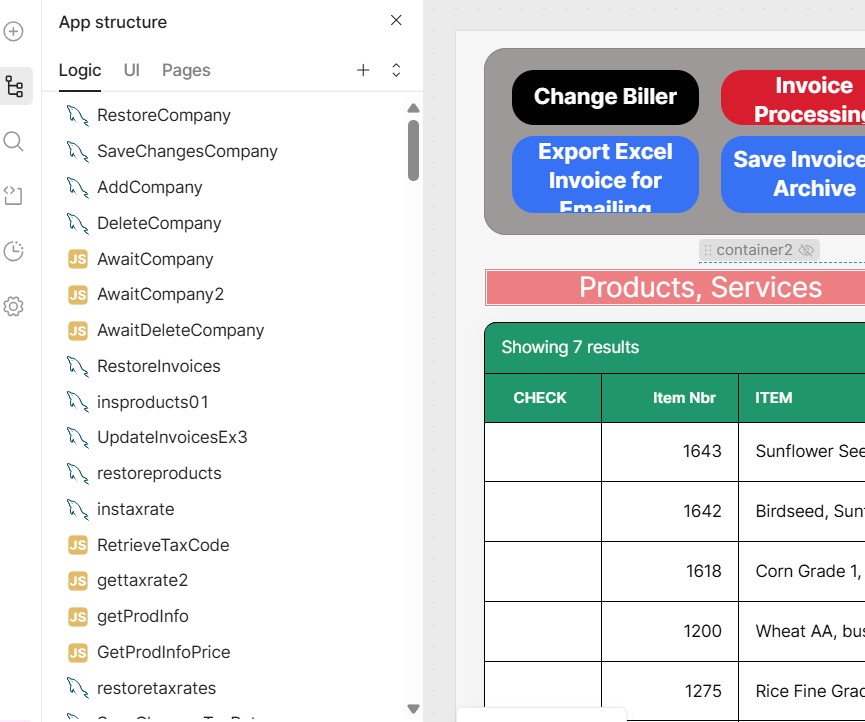Open the settings gear icon in sidebar
865x722 pixels.
14,307
